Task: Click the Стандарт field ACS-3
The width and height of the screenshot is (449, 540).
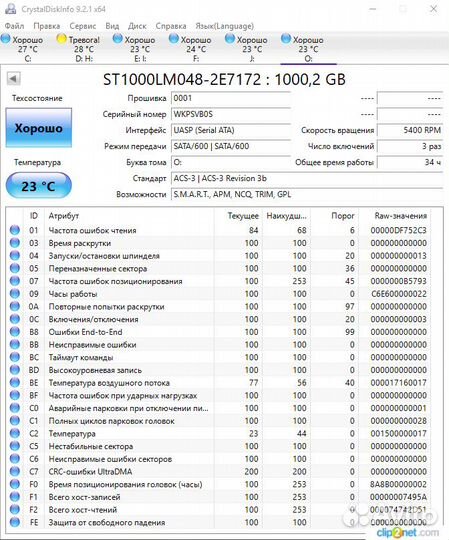Action: [307, 178]
